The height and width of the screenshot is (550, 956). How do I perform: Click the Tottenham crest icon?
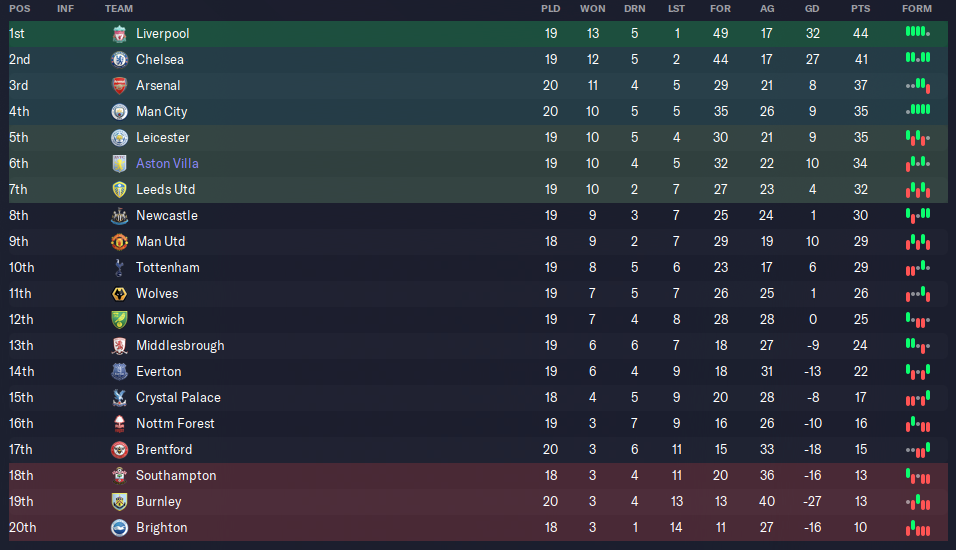tap(120, 268)
